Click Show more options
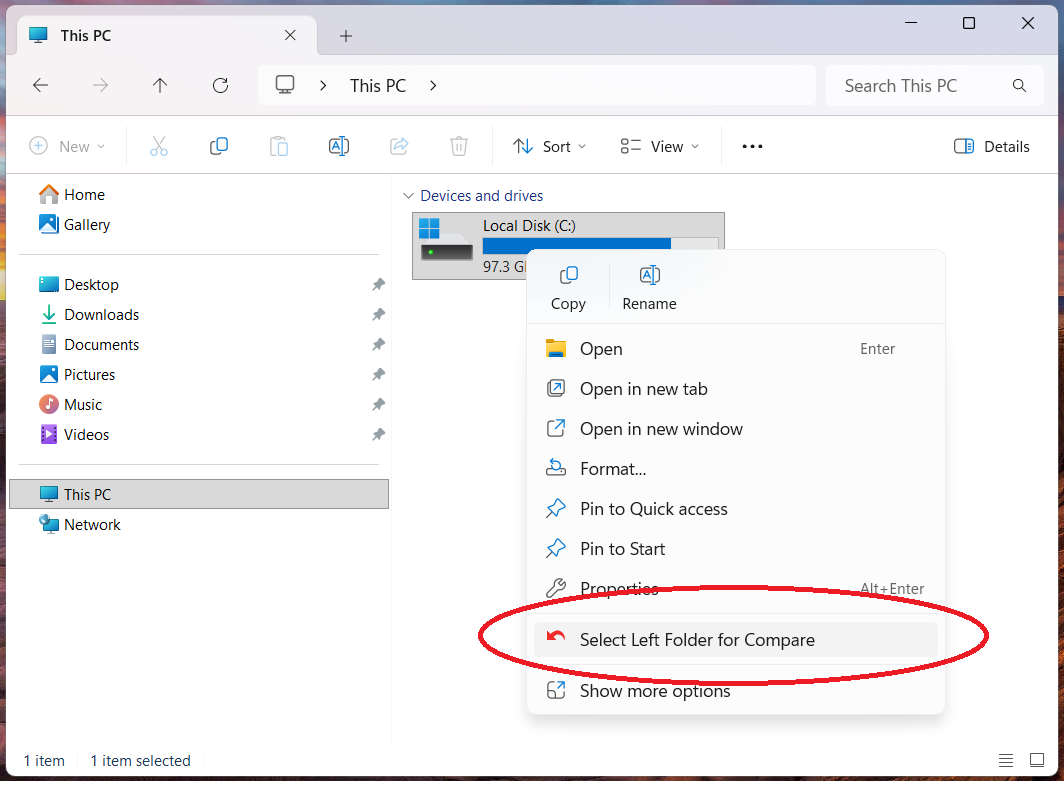The height and width of the screenshot is (800, 1064). 736,691
